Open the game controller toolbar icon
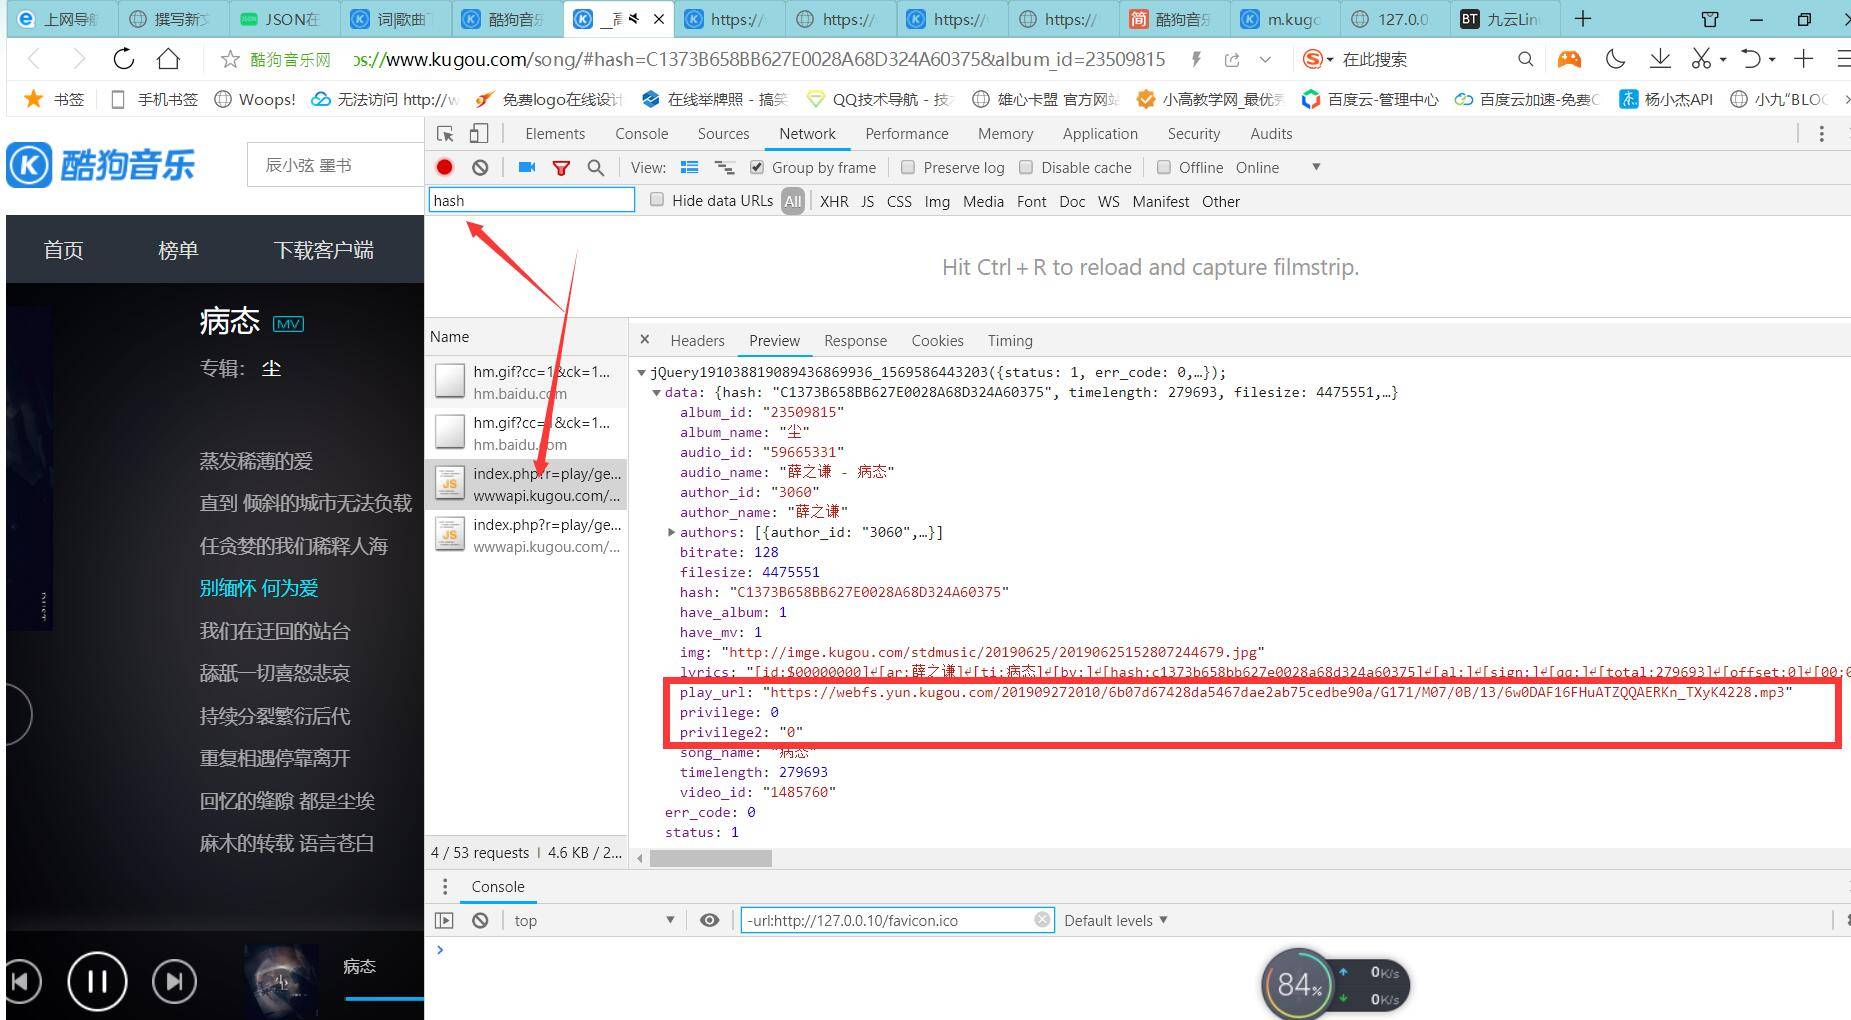1851x1020 pixels. pos(1569,60)
